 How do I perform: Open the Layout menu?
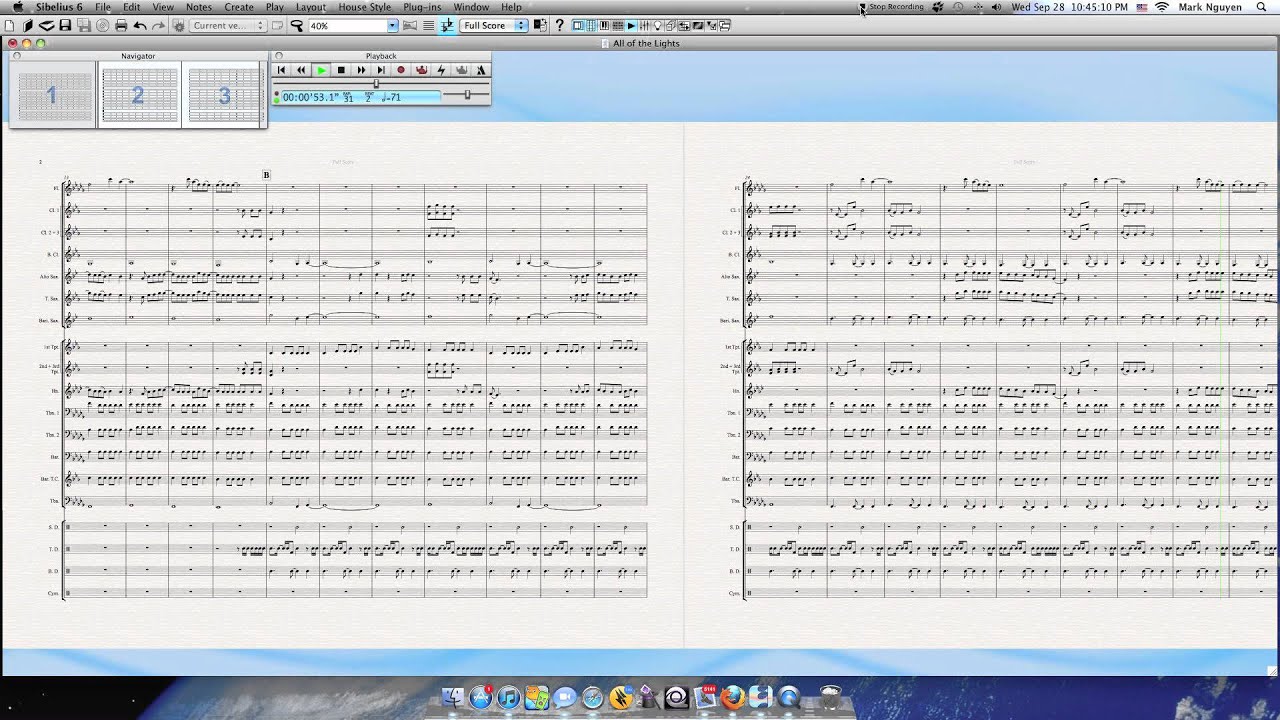[310, 7]
